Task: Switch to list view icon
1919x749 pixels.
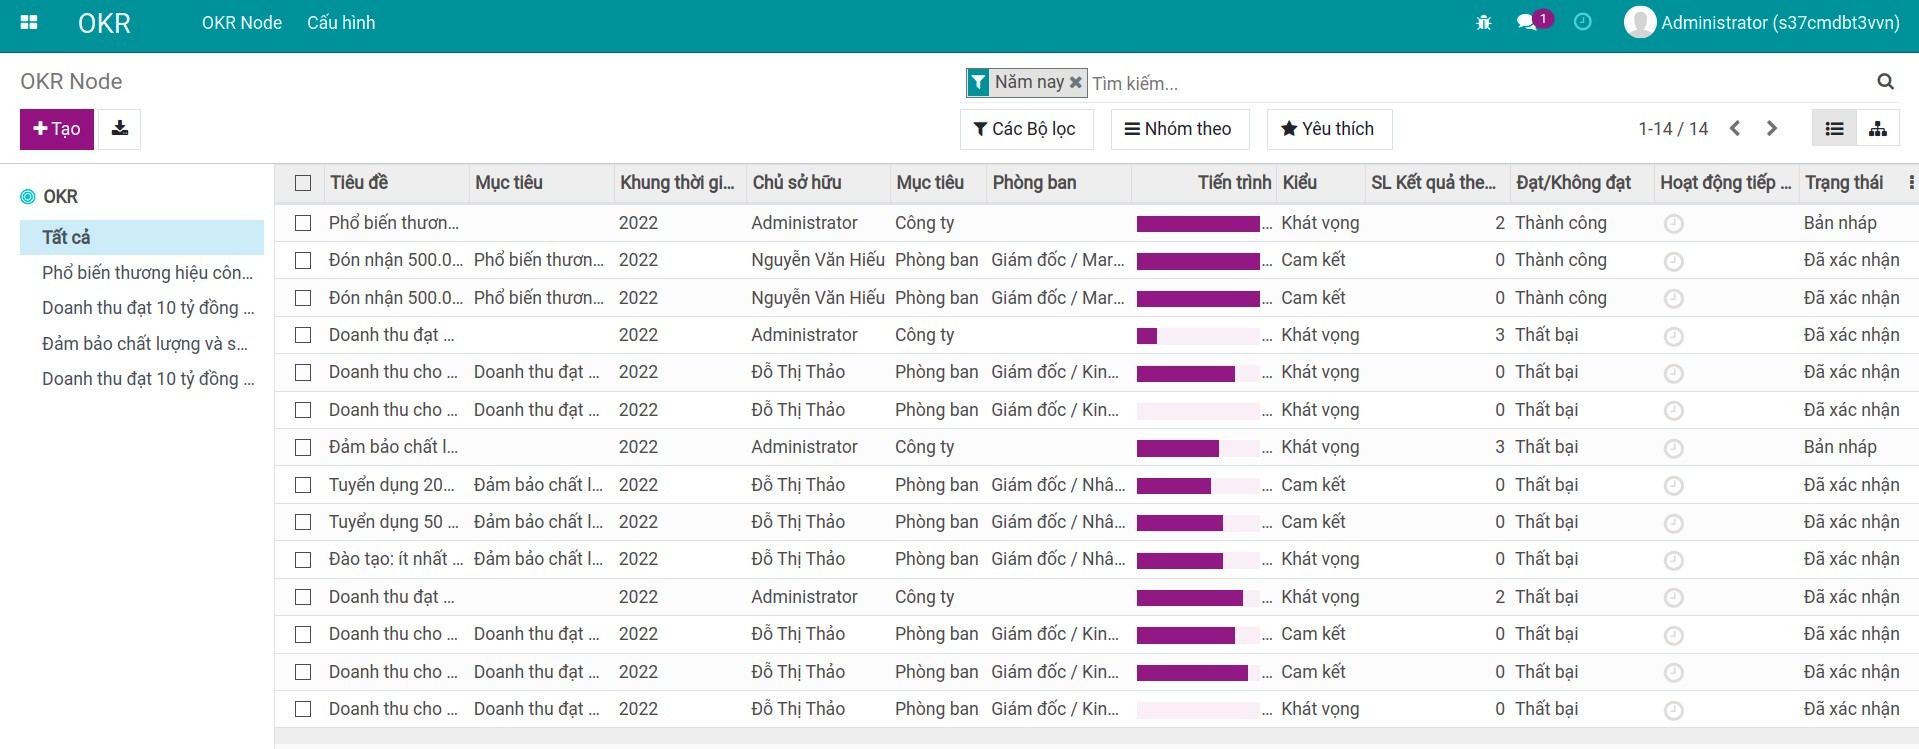Action: coord(1834,129)
